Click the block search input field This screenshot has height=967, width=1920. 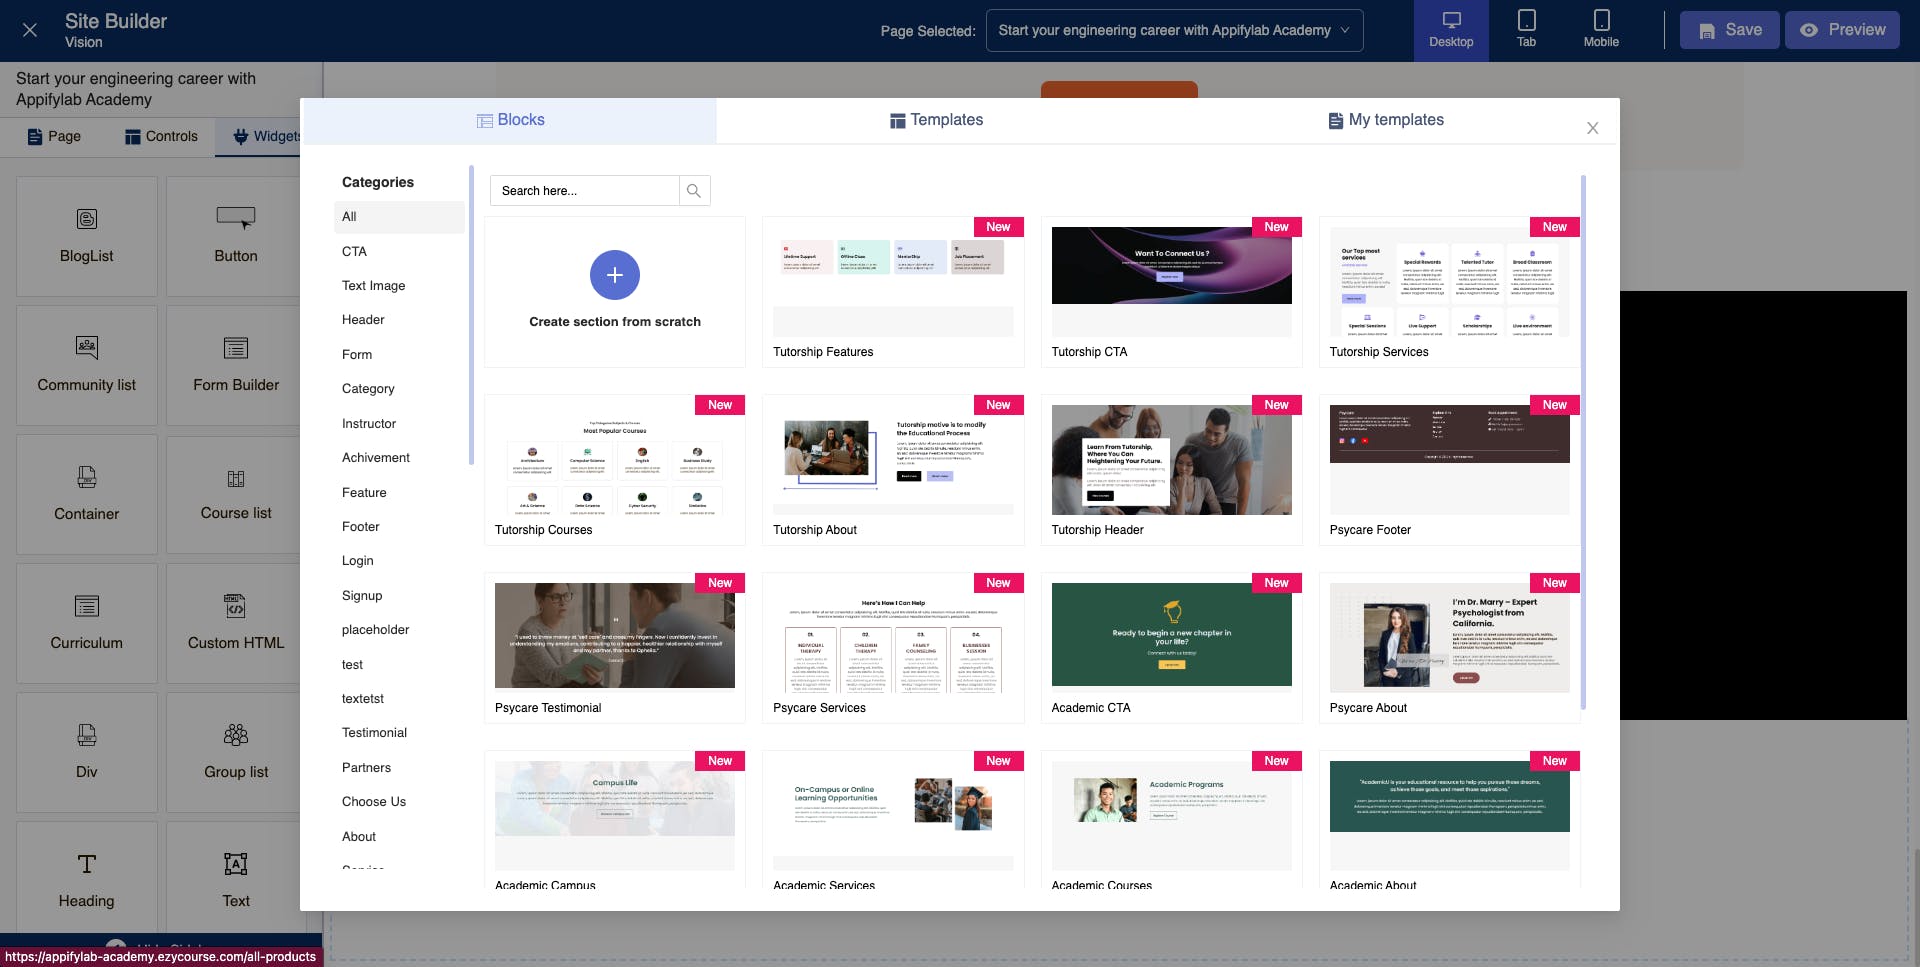pyautogui.click(x=584, y=191)
